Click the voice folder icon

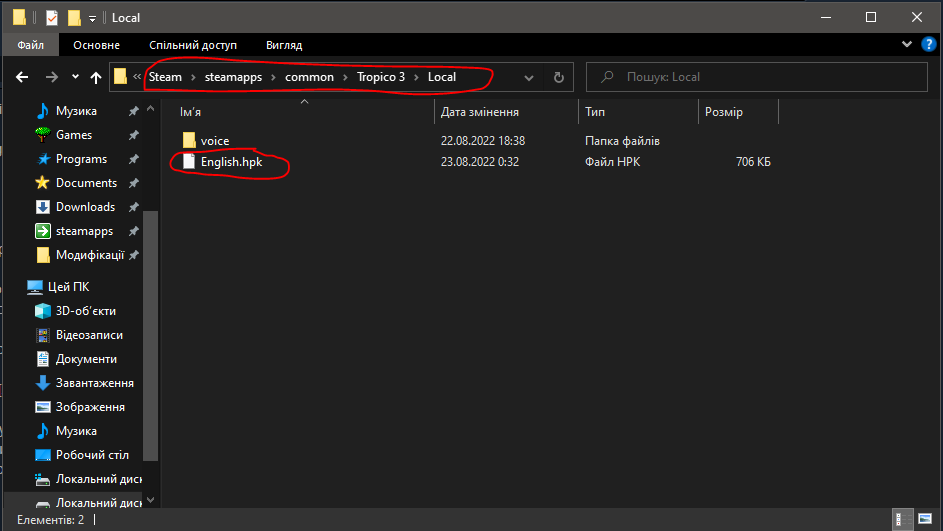pyautogui.click(x=189, y=140)
